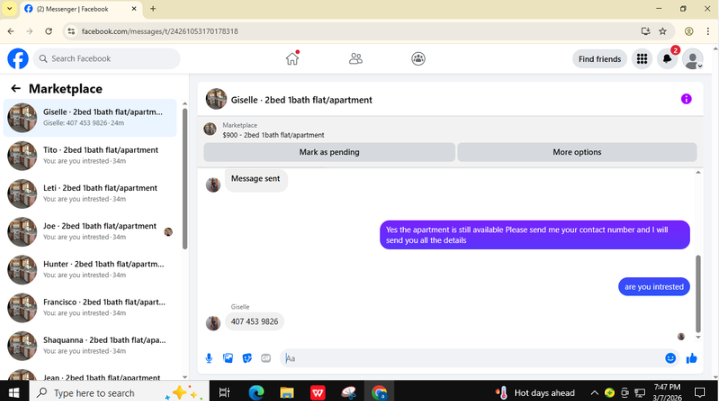Screen dimensions: 719x401
Task: View site information icon
Action: [71, 31]
